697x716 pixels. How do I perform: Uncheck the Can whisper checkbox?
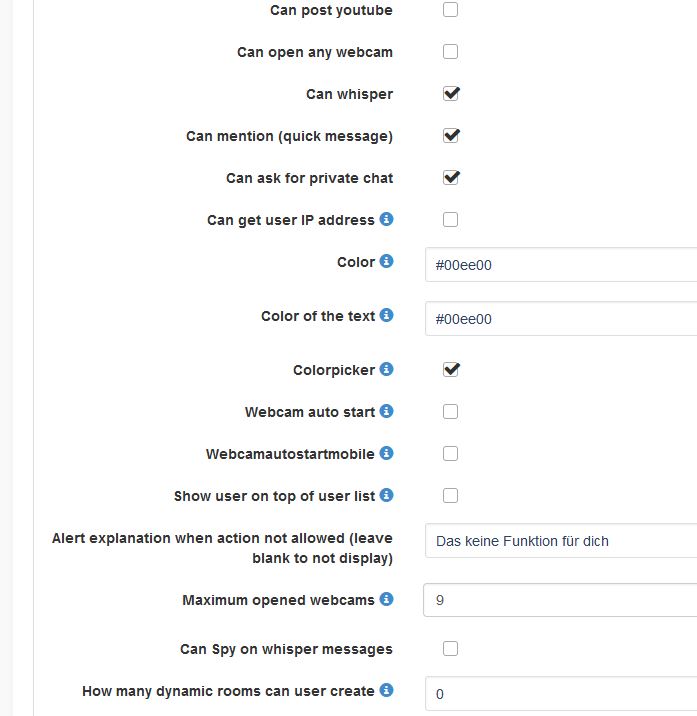pos(451,94)
